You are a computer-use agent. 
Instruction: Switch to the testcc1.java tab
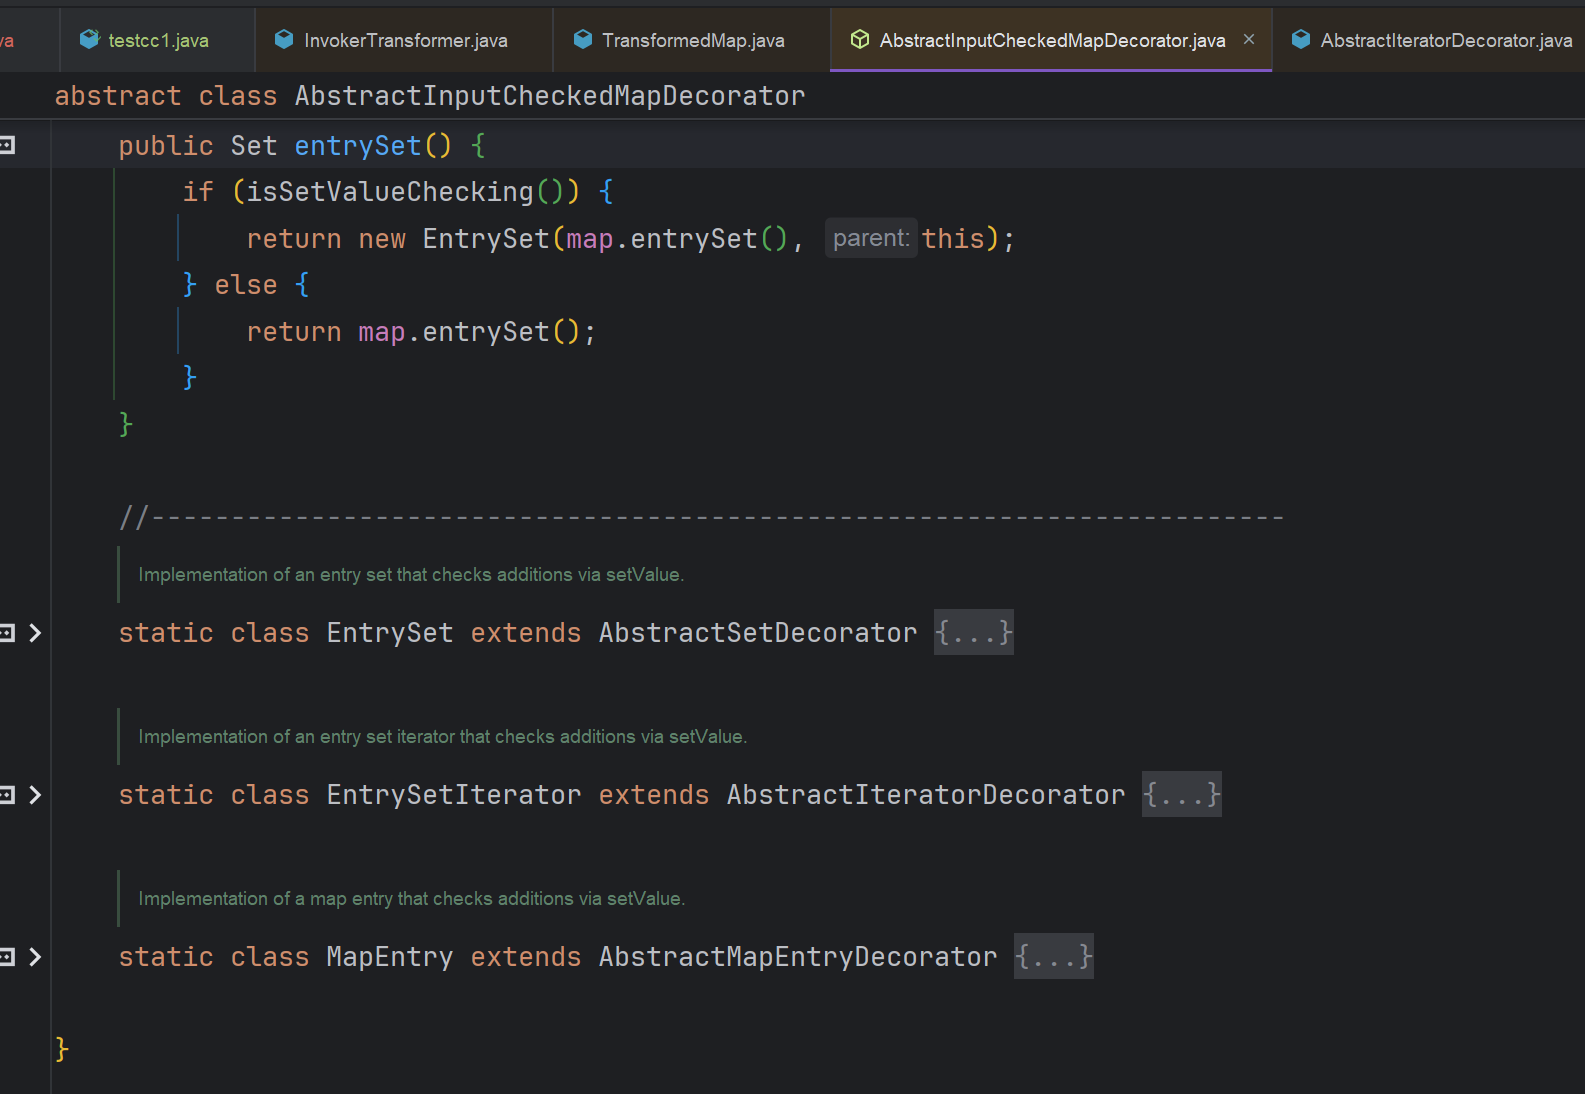158,40
